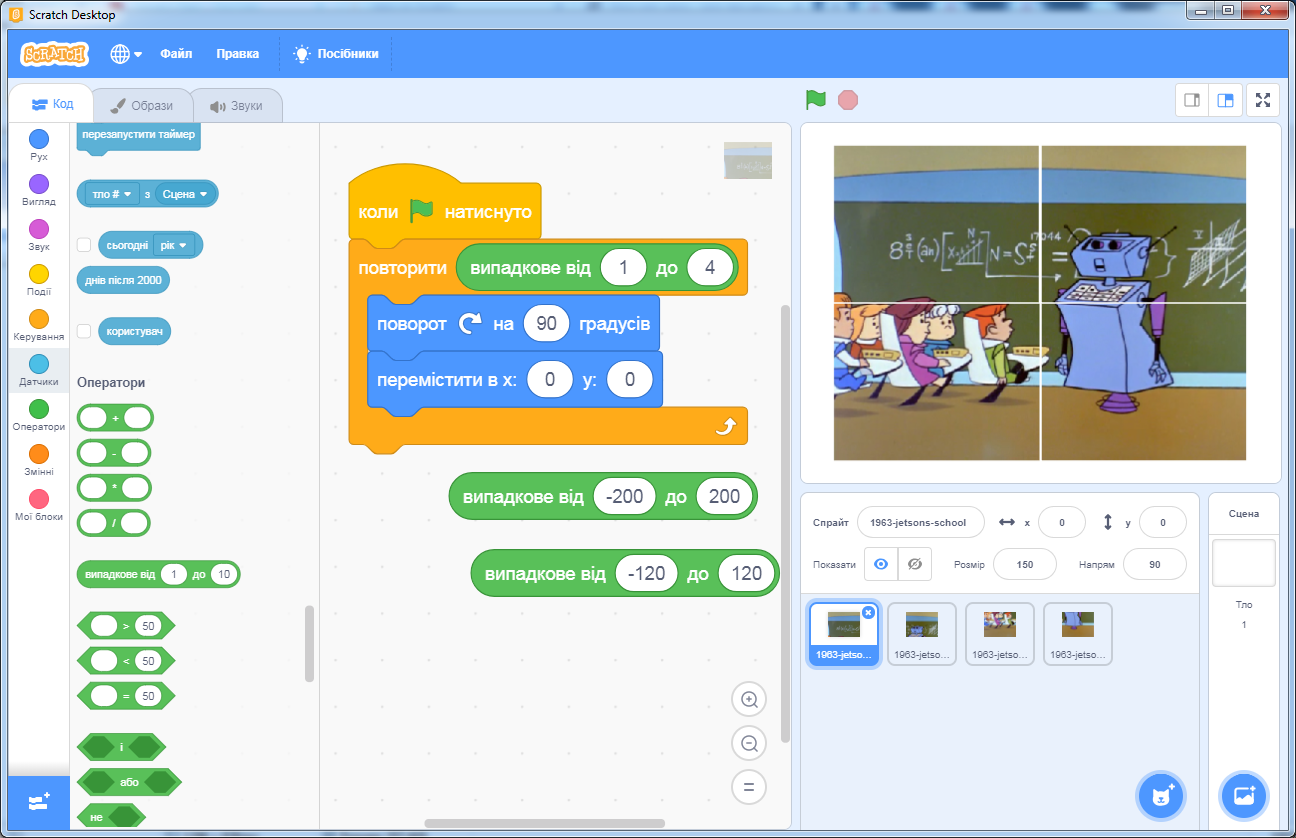Click the subtraction operator block

[x=115, y=453]
